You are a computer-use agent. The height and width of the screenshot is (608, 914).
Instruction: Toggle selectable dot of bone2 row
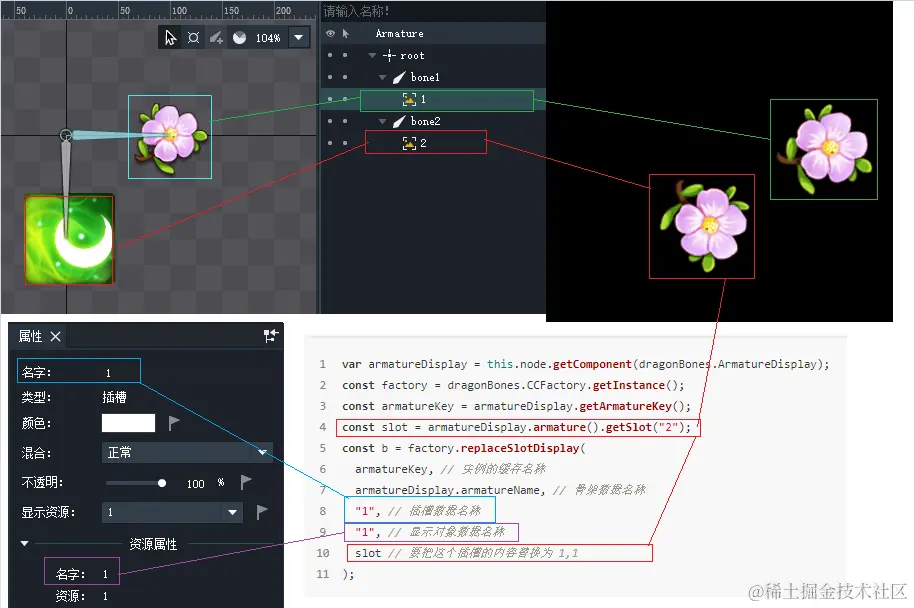point(345,121)
